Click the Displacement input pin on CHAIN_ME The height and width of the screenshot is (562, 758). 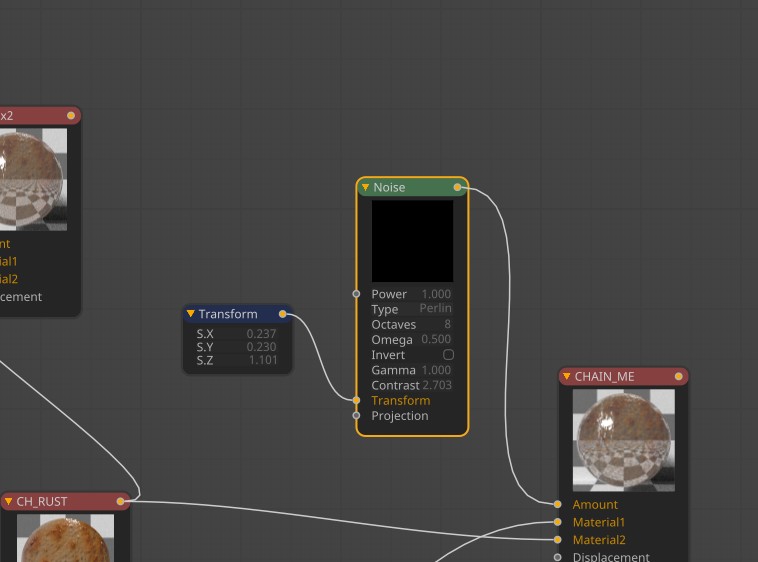[557, 557]
